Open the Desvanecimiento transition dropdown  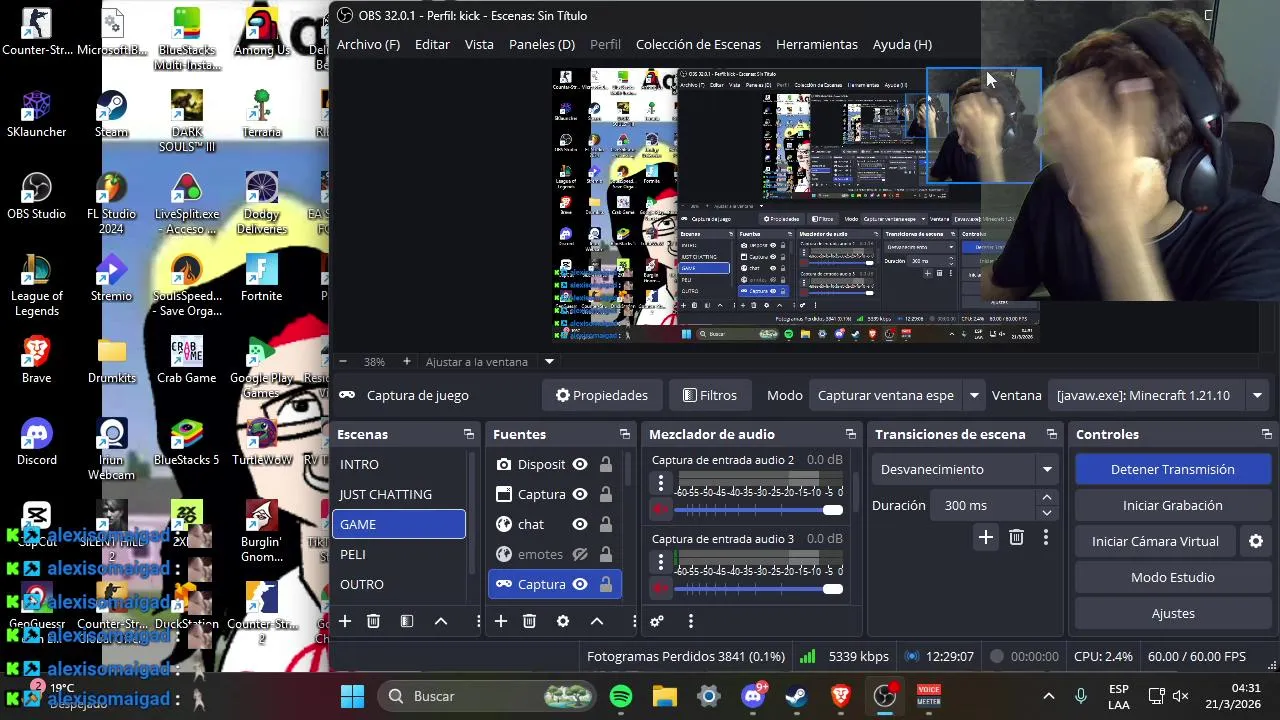tap(965, 469)
